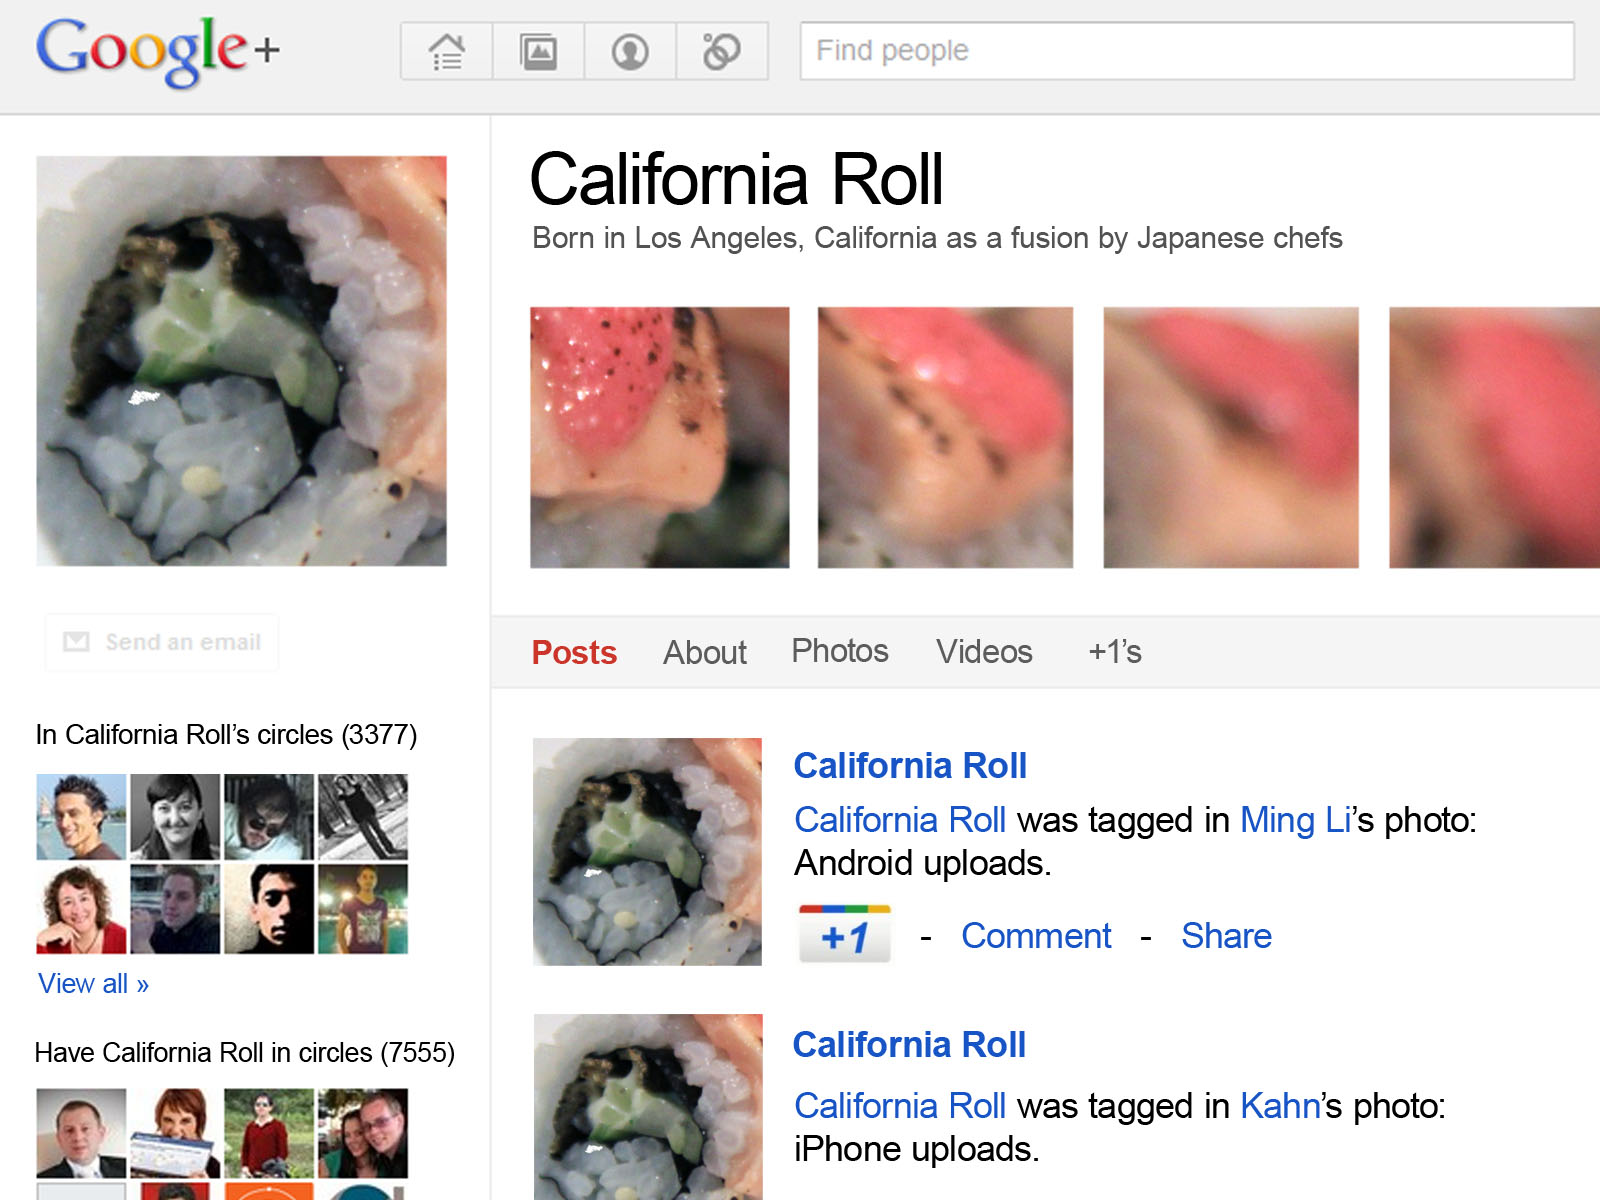Click the Home stream icon
Screen dimensions: 1600x1200
[x=446, y=51]
